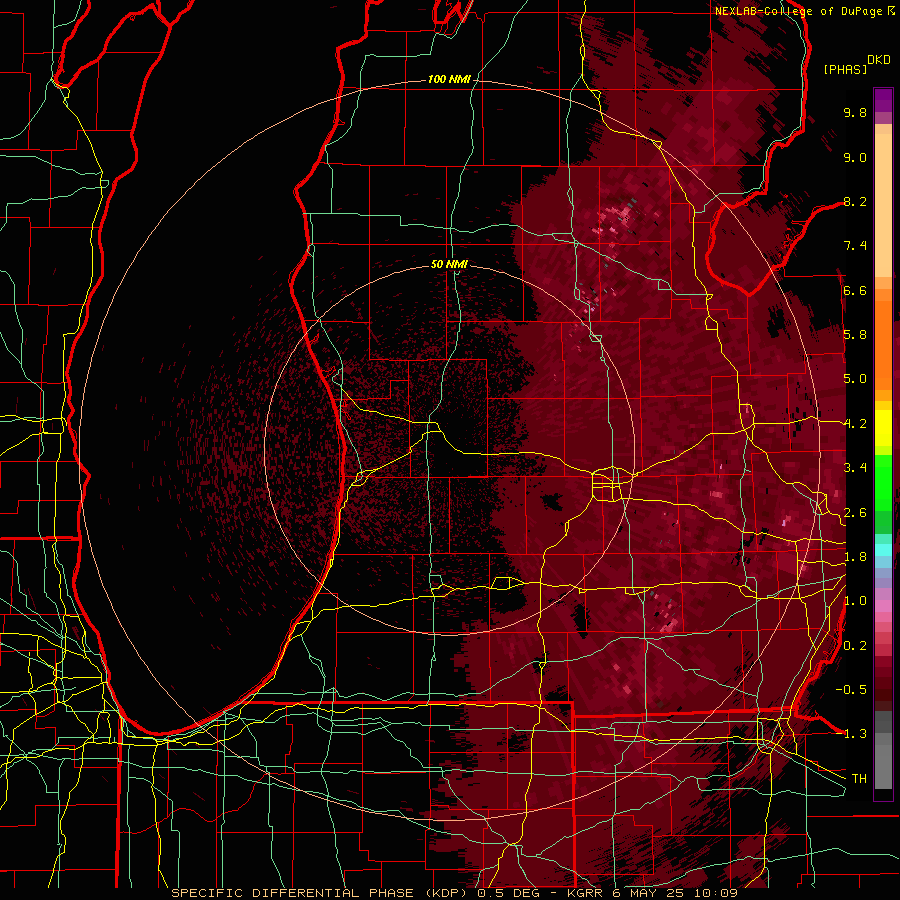Select the 0.2 scale label
Image resolution: width=900 pixels, height=900 pixels.
point(855,646)
